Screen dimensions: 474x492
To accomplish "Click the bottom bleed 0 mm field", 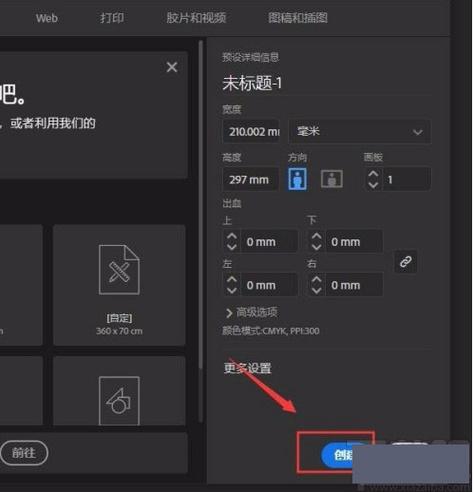I will [x=354, y=242].
